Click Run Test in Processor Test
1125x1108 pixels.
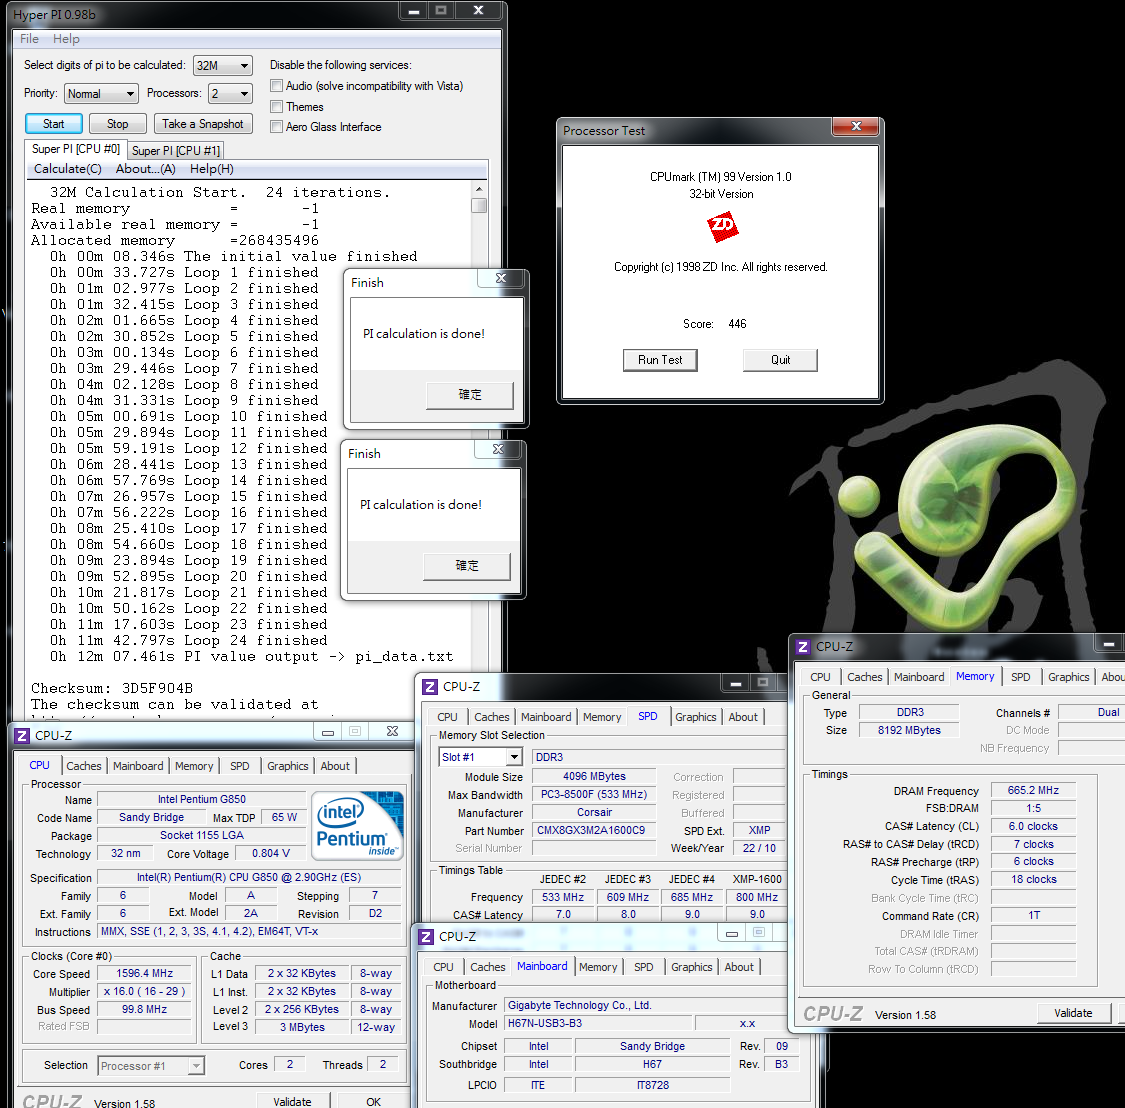(660, 360)
